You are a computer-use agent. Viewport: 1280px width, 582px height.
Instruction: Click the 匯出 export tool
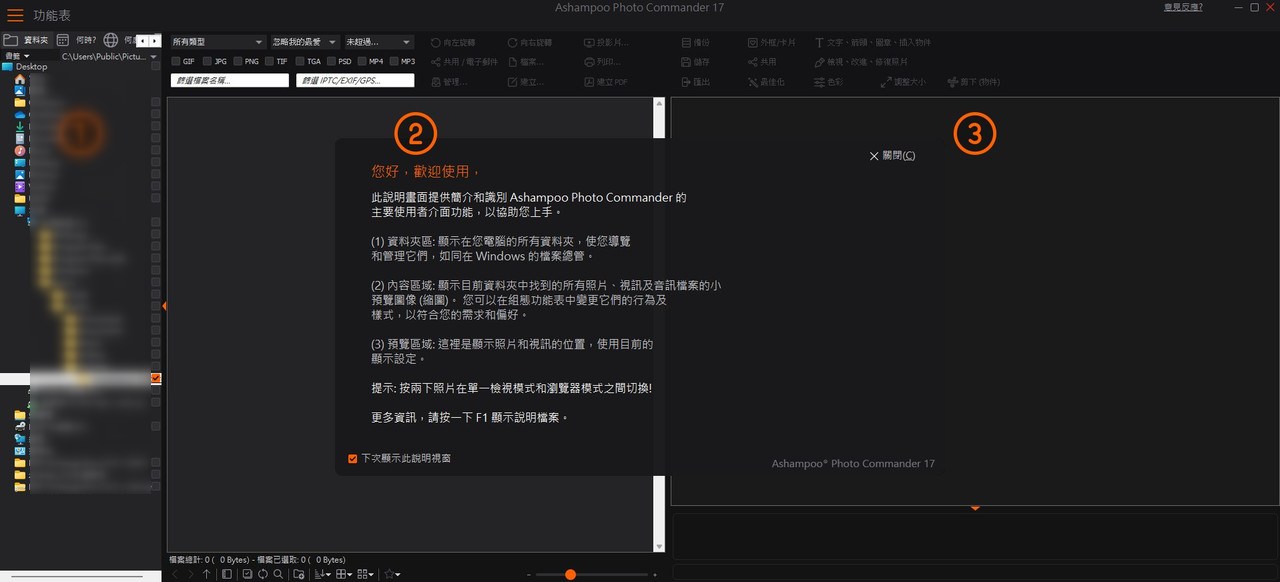695,82
